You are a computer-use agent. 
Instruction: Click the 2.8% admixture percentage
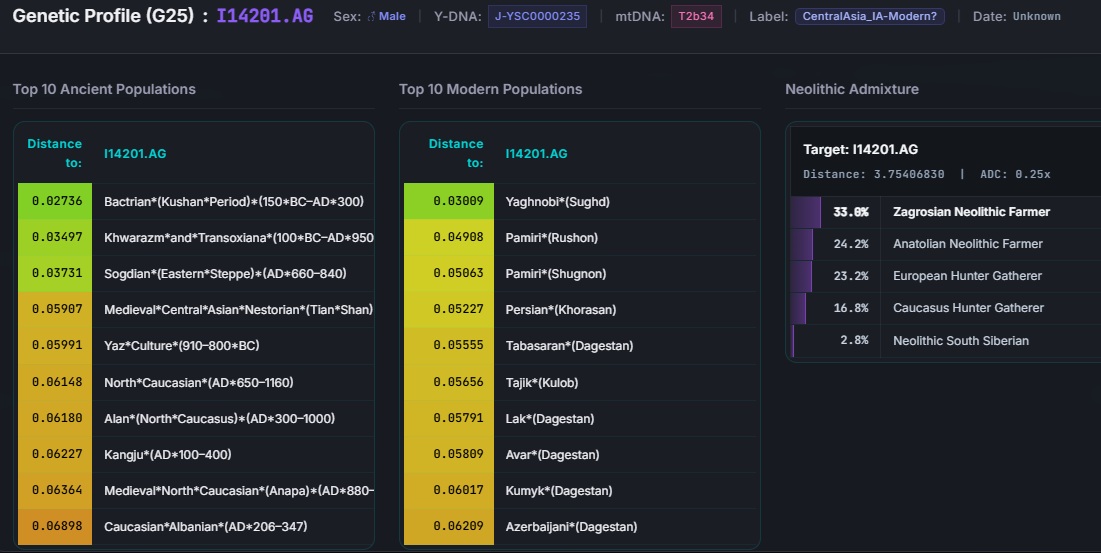pos(855,340)
